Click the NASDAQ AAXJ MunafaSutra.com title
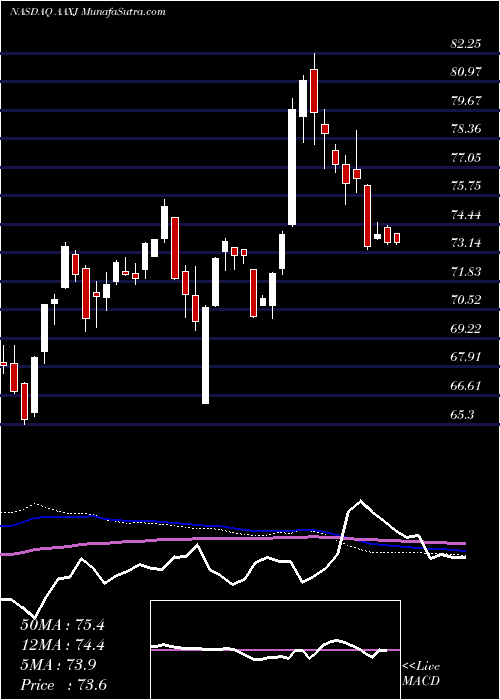This screenshot has height=700, width=500. coord(88,12)
